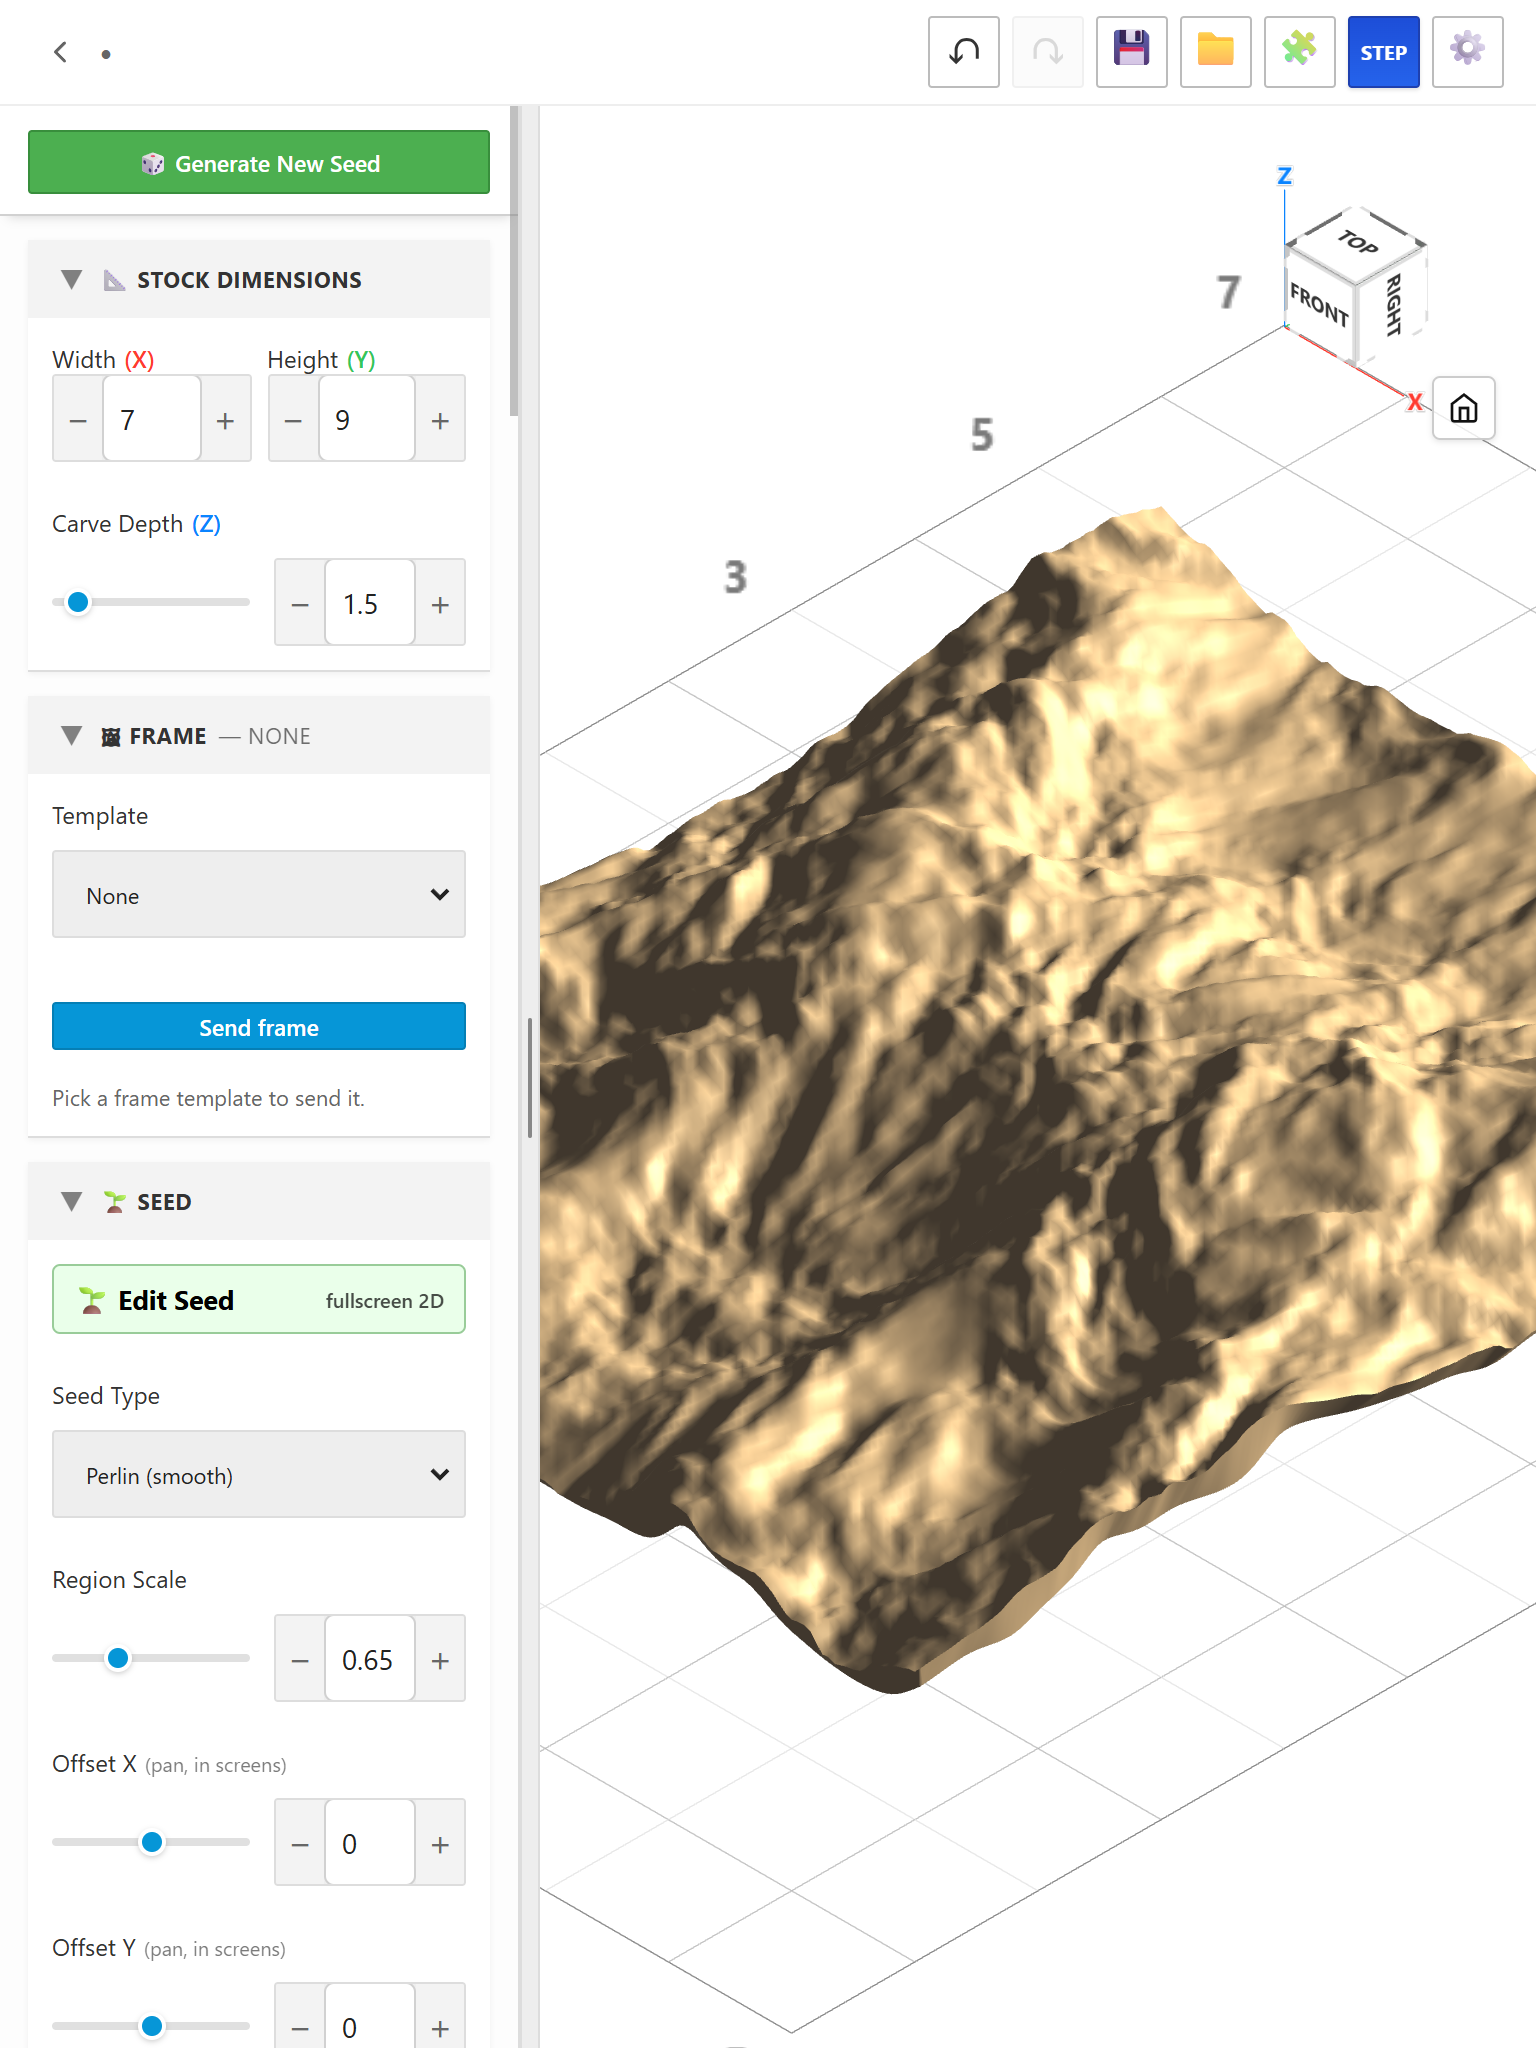1536x2048 pixels.
Task: Increase Width (X) value
Action: 226,419
